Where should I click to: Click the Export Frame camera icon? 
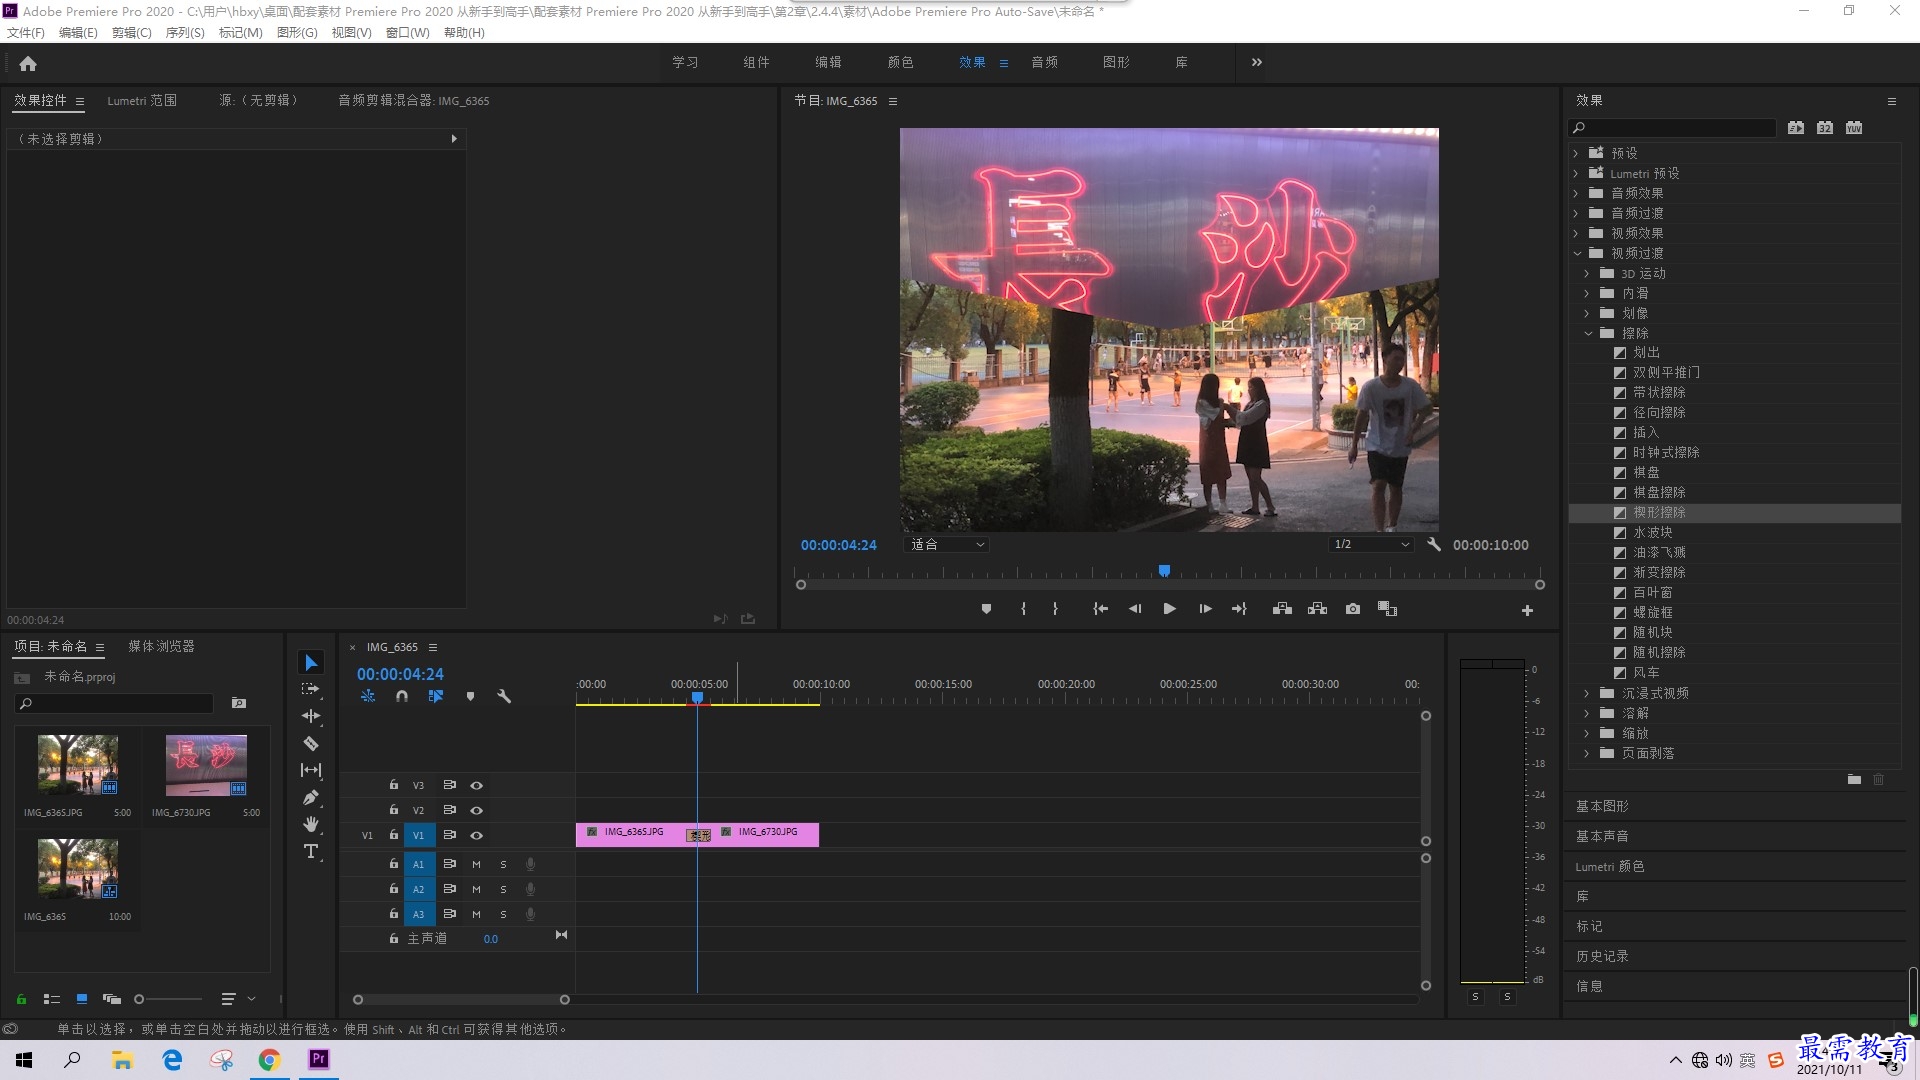point(1353,609)
